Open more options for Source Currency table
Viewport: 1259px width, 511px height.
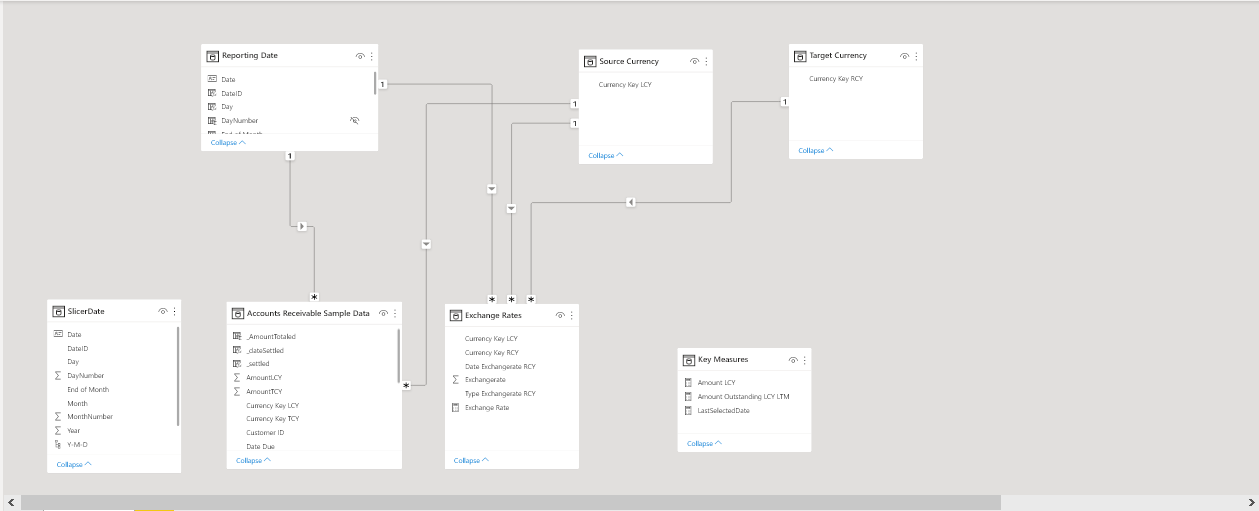[x=706, y=62]
